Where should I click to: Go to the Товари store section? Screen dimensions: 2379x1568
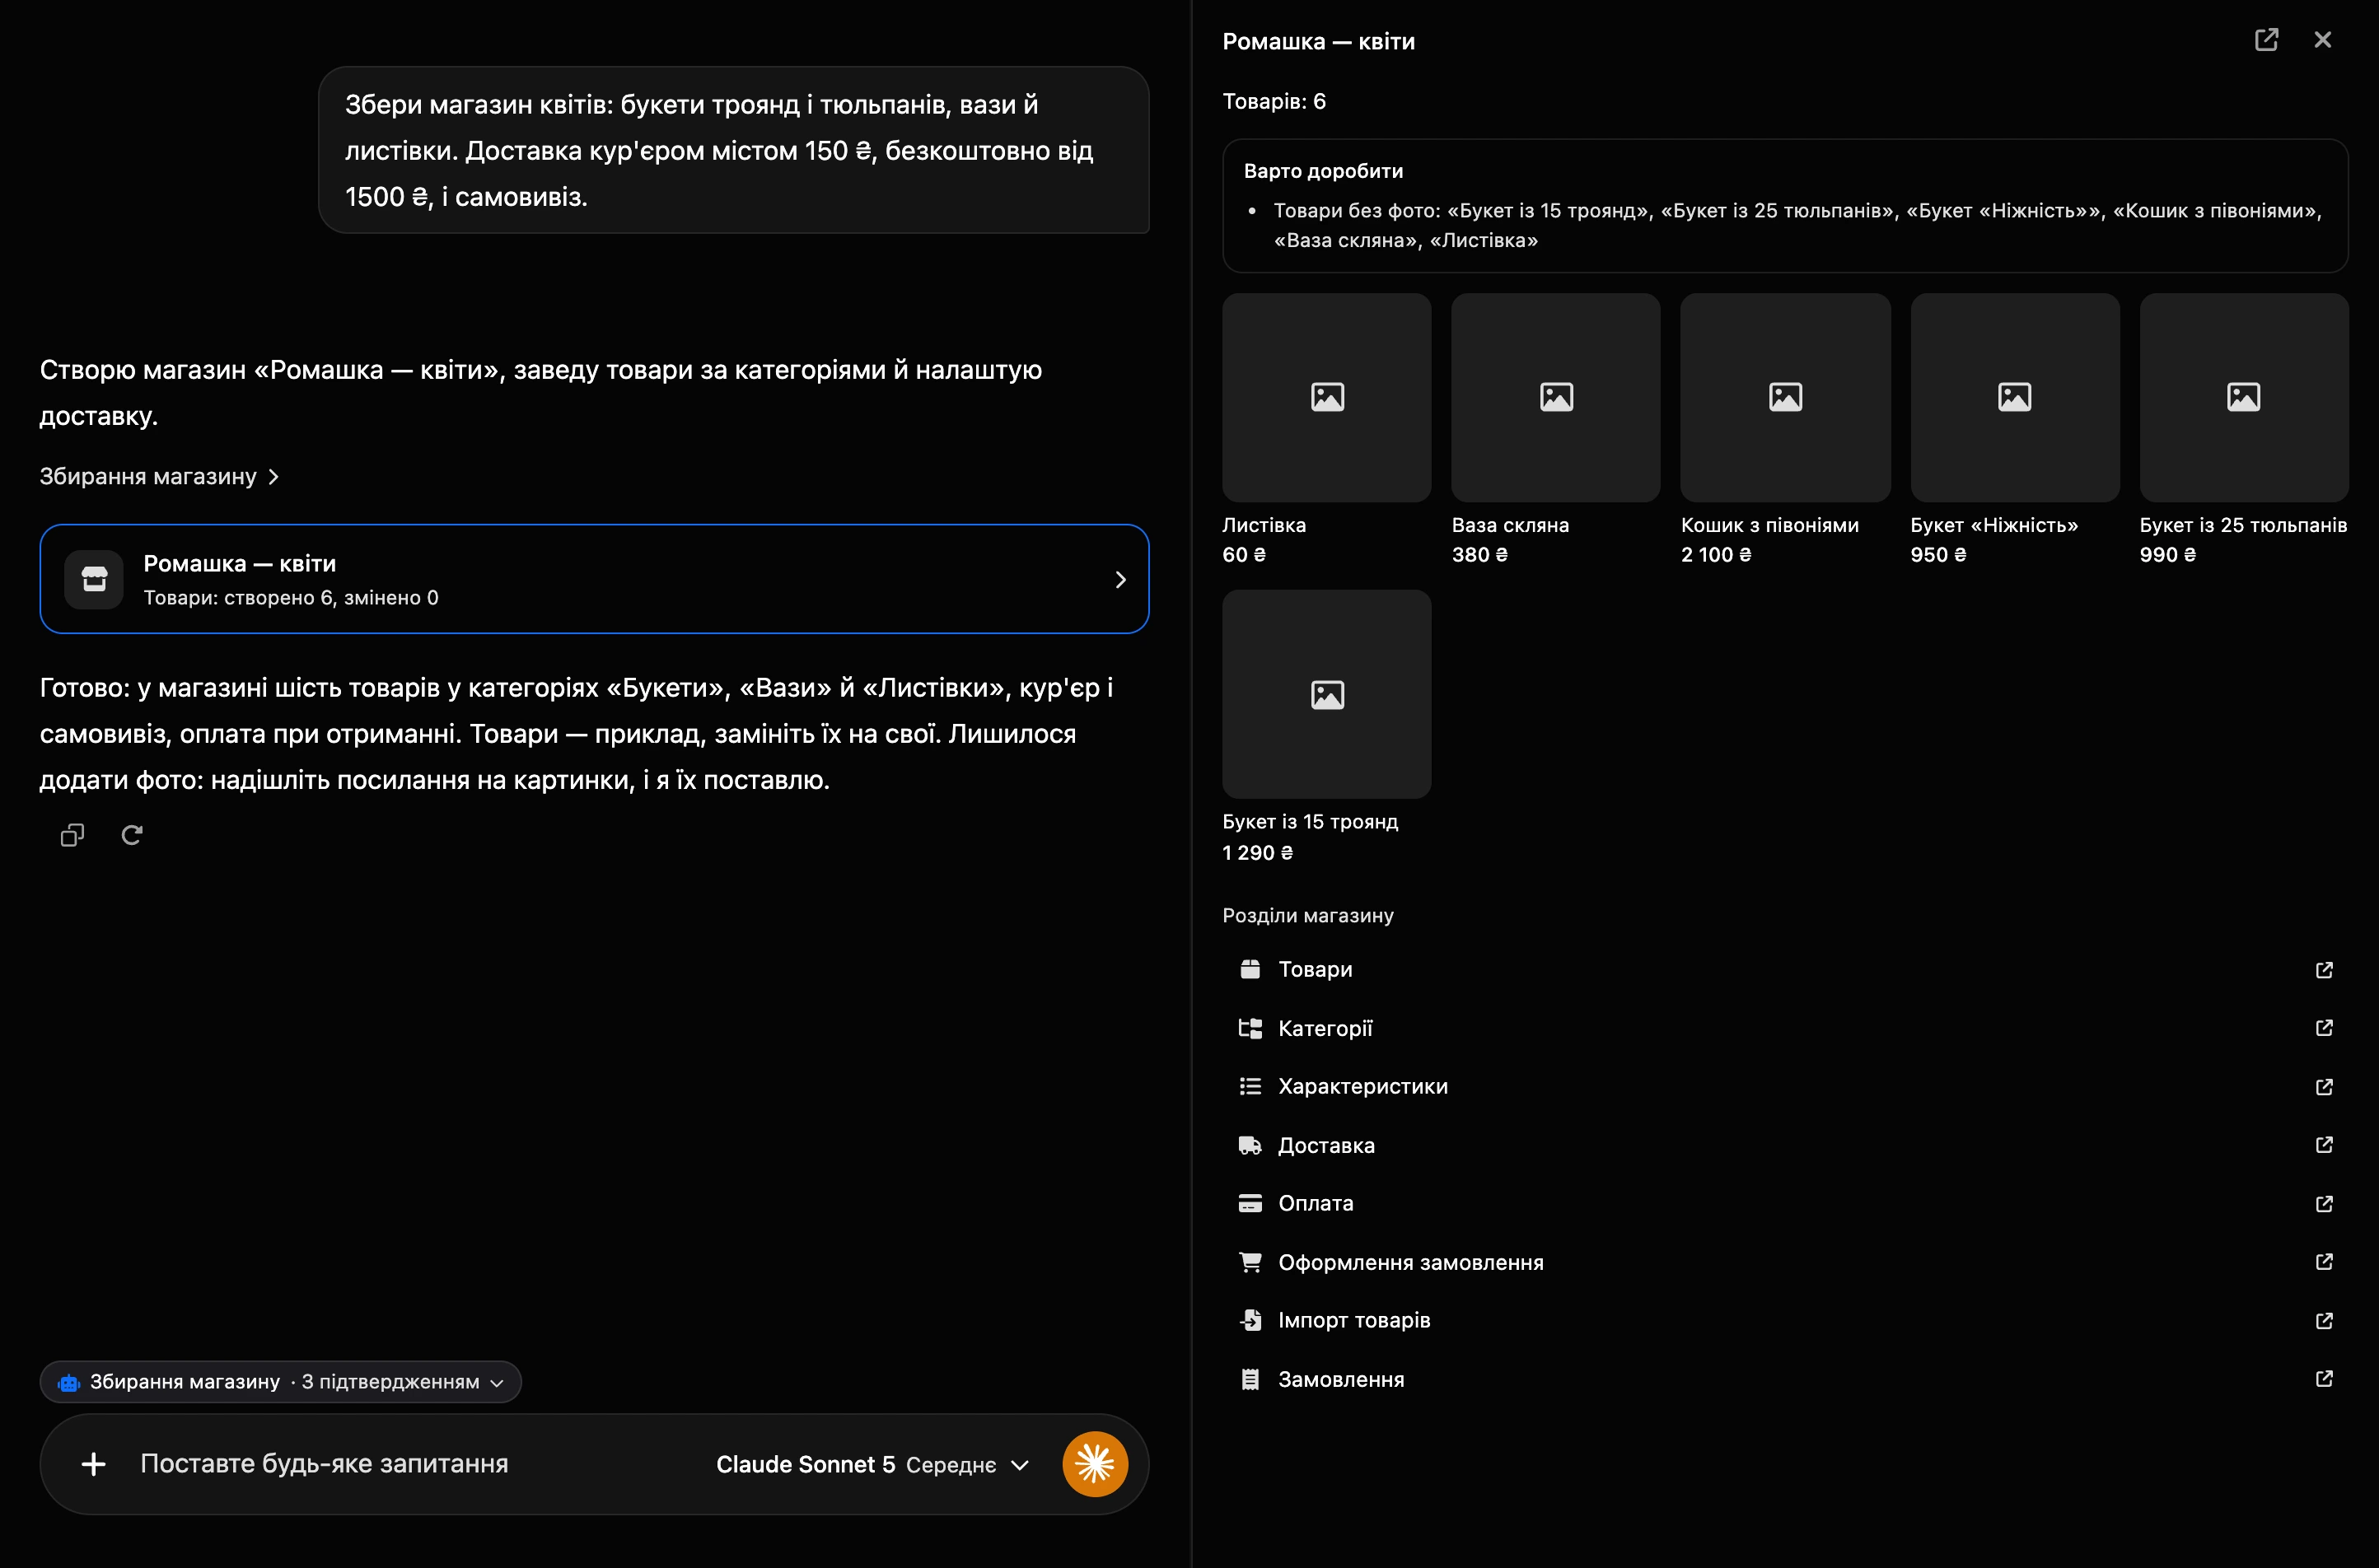tap(1785, 970)
